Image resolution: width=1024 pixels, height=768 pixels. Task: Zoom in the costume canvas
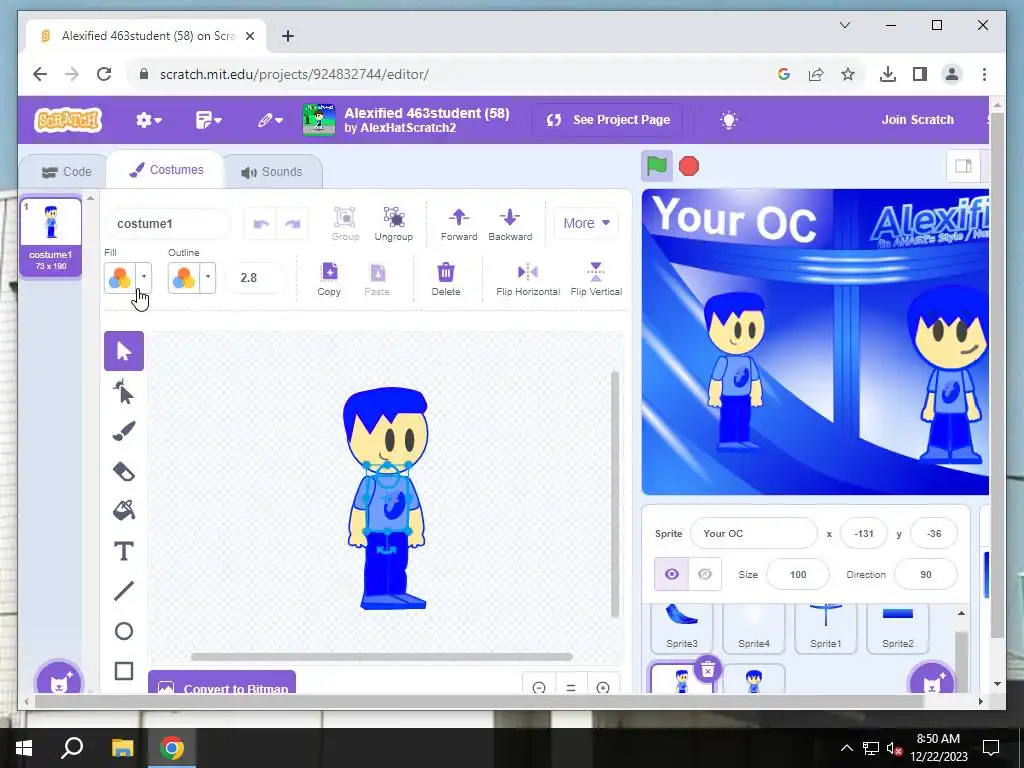click(x=603, y=688)
